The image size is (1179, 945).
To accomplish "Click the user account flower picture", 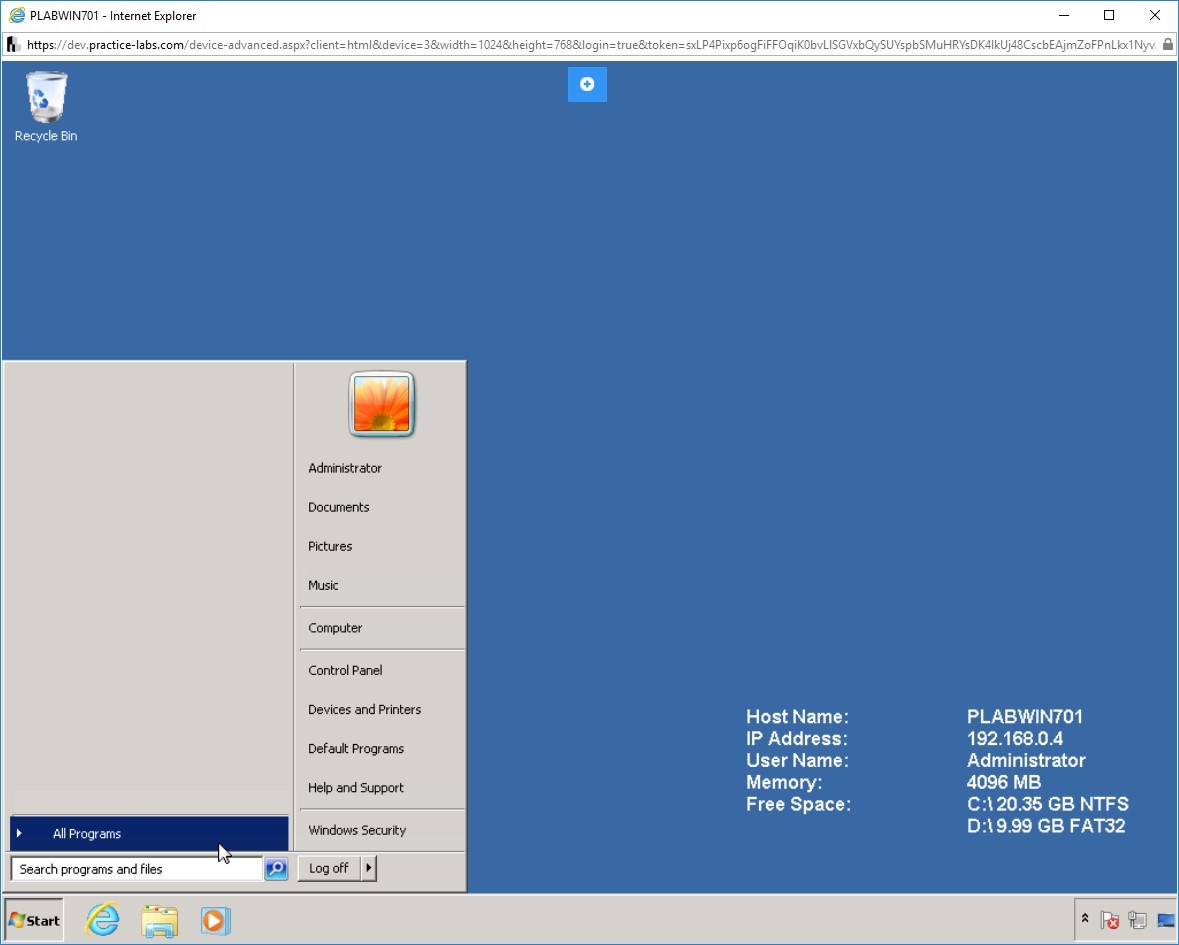I will tap(382, 404).
